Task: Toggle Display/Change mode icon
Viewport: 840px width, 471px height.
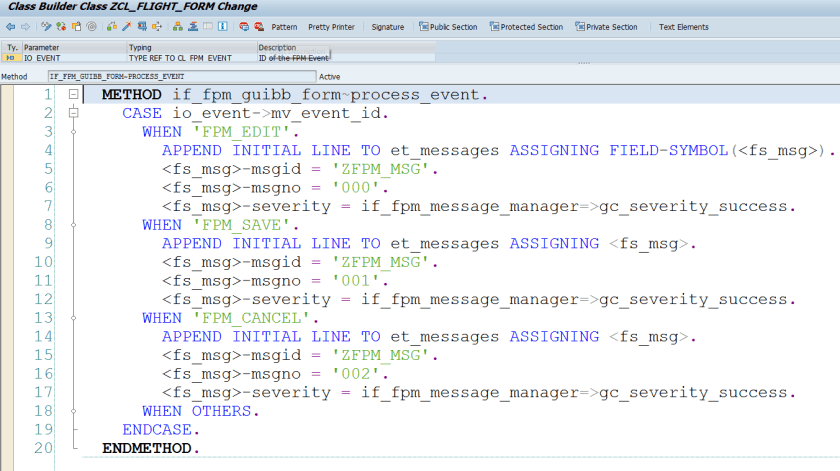Action: click(47, 27)
